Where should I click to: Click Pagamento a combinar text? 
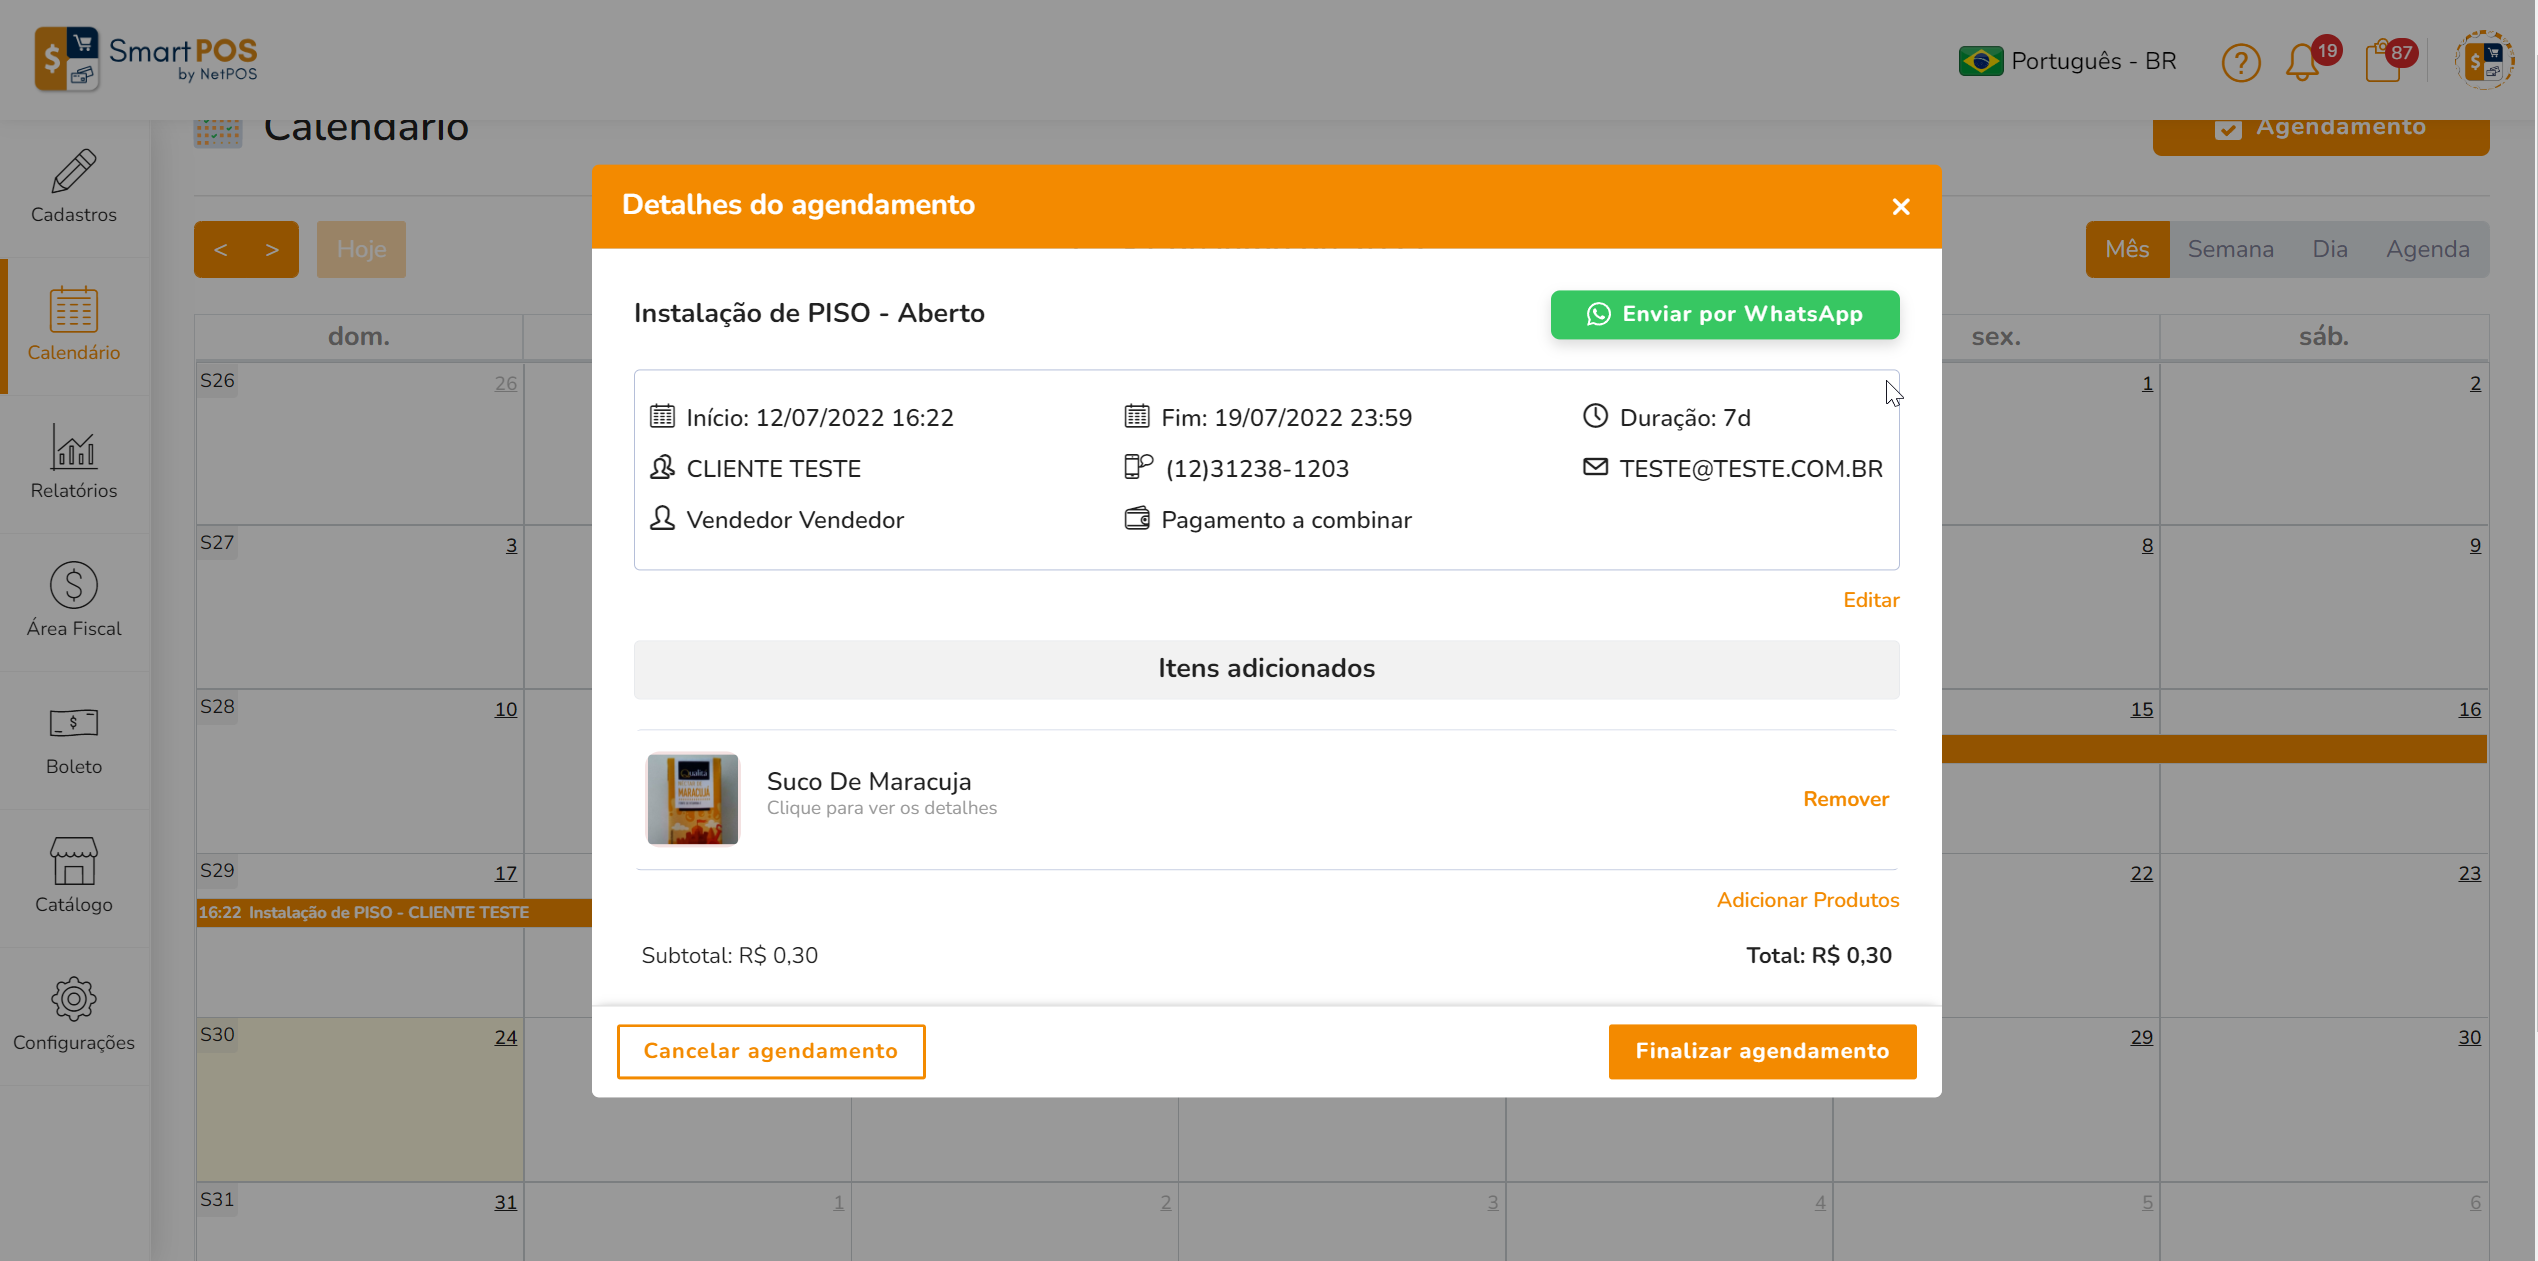[x=1286, y=520]
